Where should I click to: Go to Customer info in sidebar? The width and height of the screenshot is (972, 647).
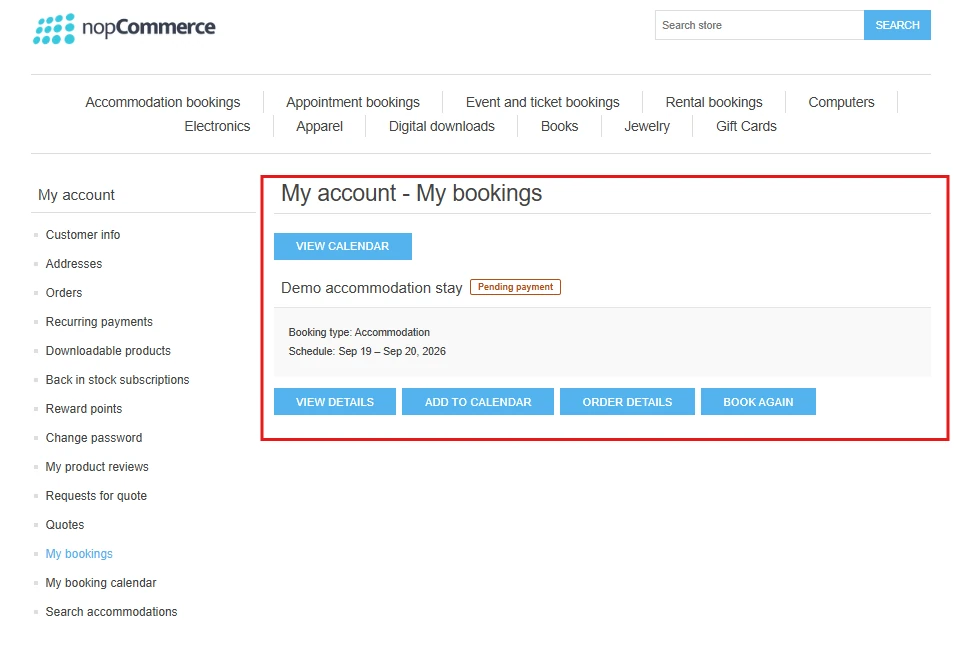tap(82, 235)
